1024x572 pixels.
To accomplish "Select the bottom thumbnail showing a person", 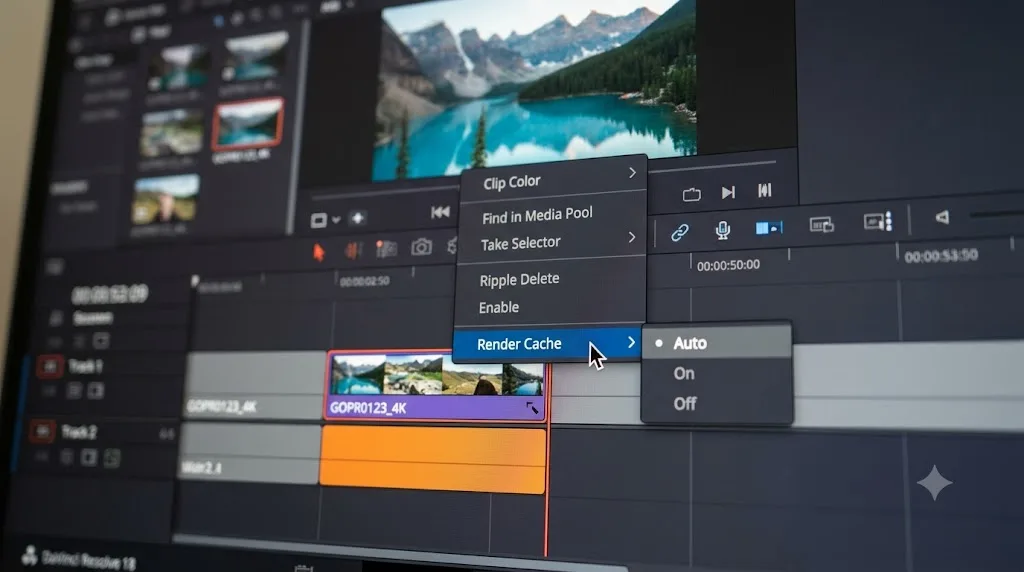I will [165, 199].
